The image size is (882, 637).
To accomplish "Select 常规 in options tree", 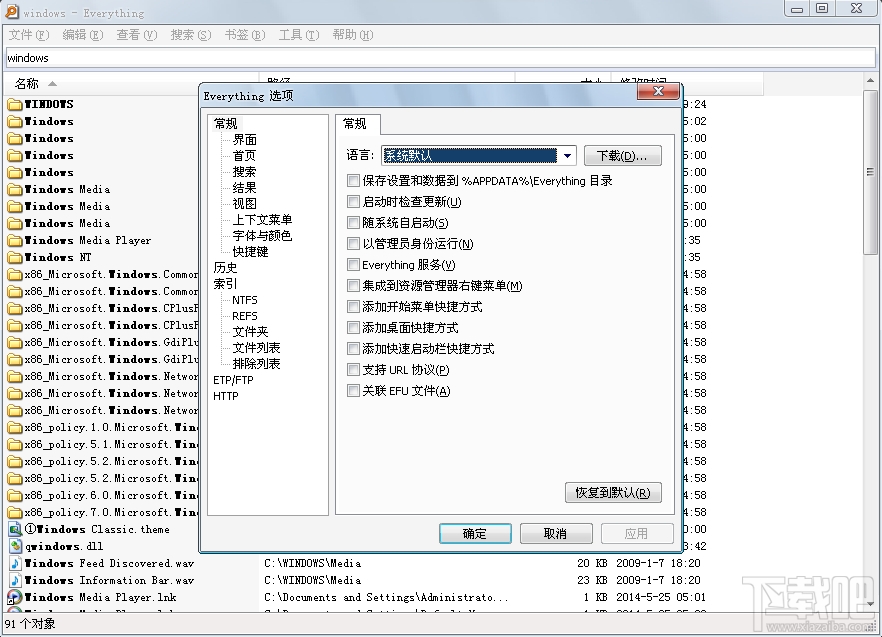I will 226,124.
